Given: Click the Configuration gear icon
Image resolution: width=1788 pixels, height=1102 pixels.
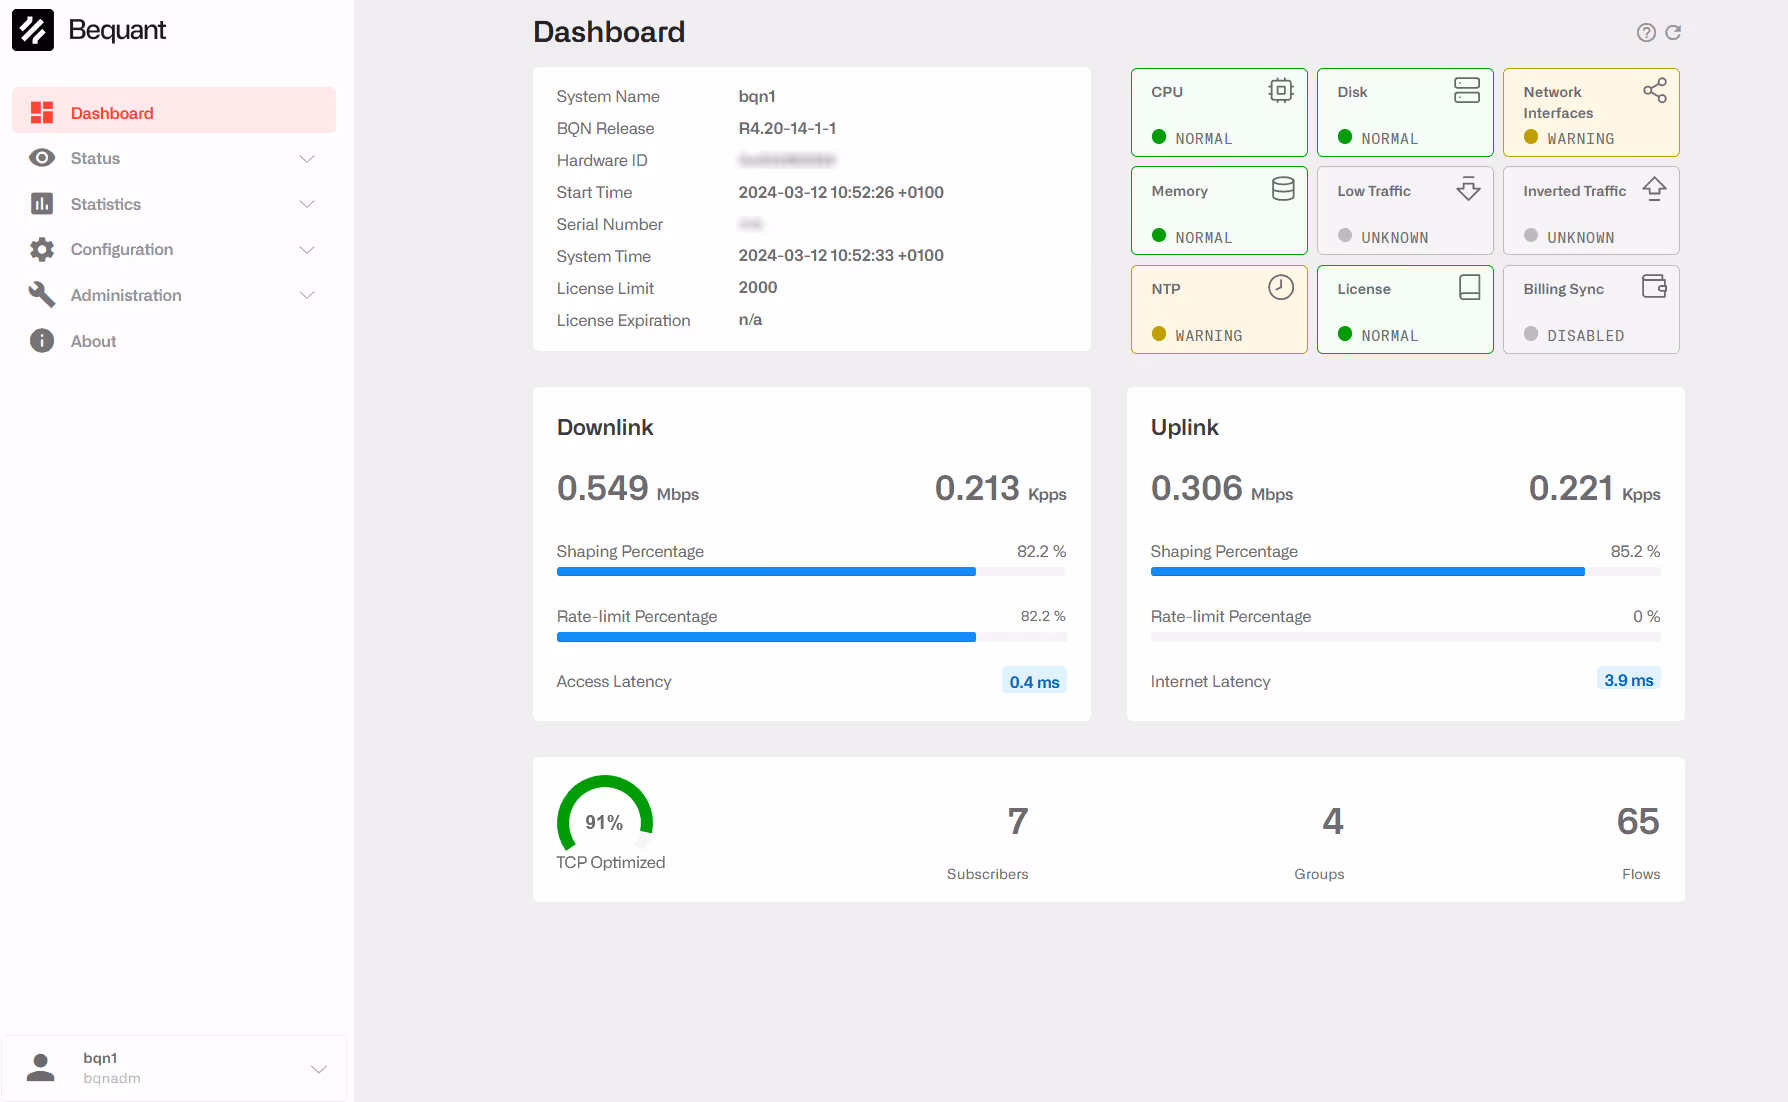Looking at the screenshot, I should pos(42,249).
